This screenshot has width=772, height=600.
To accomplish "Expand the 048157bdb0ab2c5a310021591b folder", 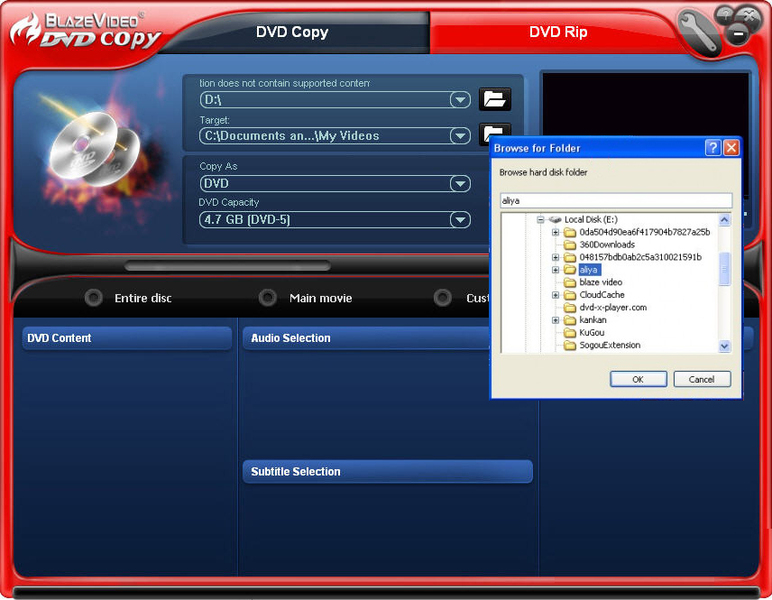I will pyautogui.click(x=555, y=257).
